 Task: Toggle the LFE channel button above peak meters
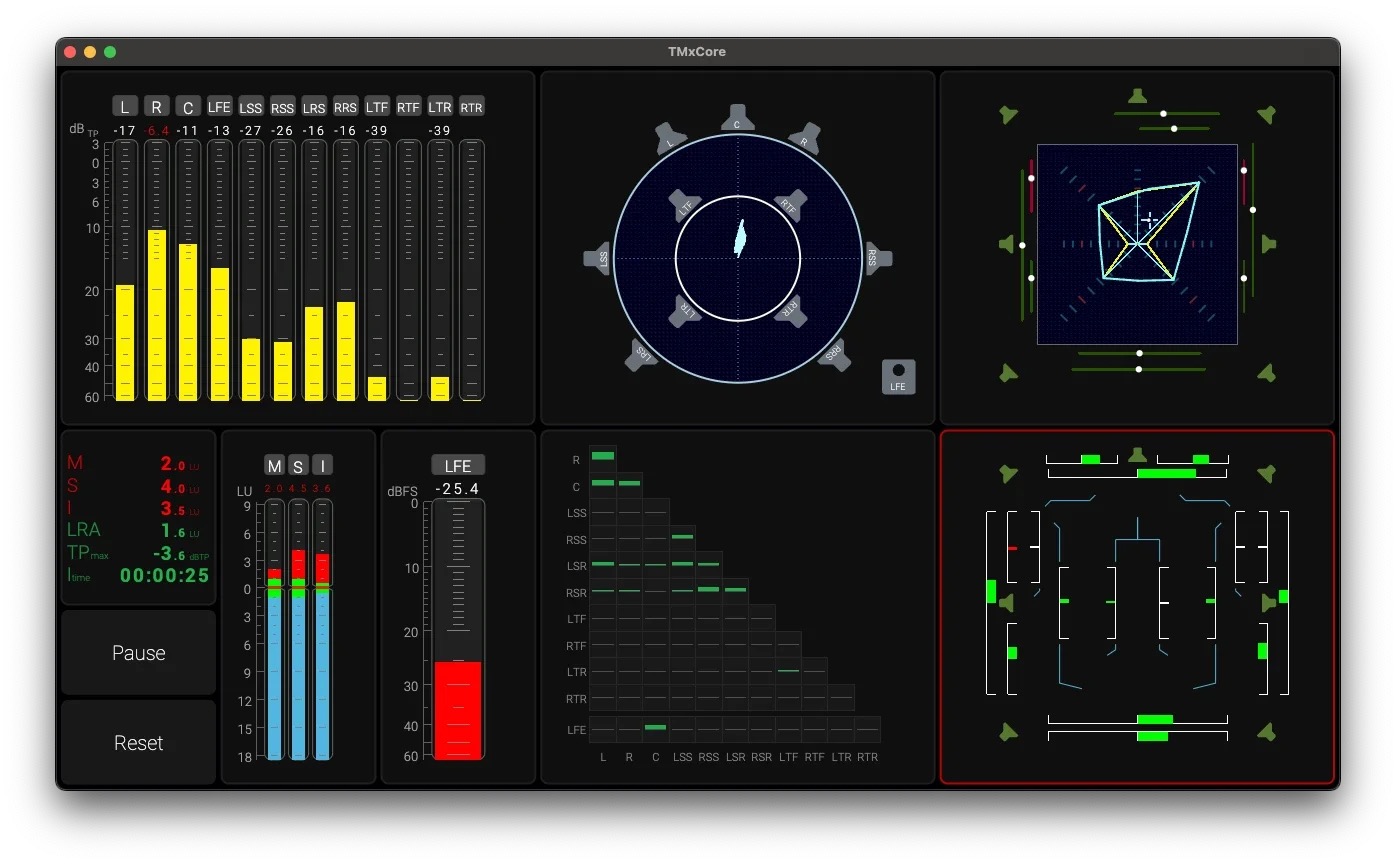coord(219,107)
